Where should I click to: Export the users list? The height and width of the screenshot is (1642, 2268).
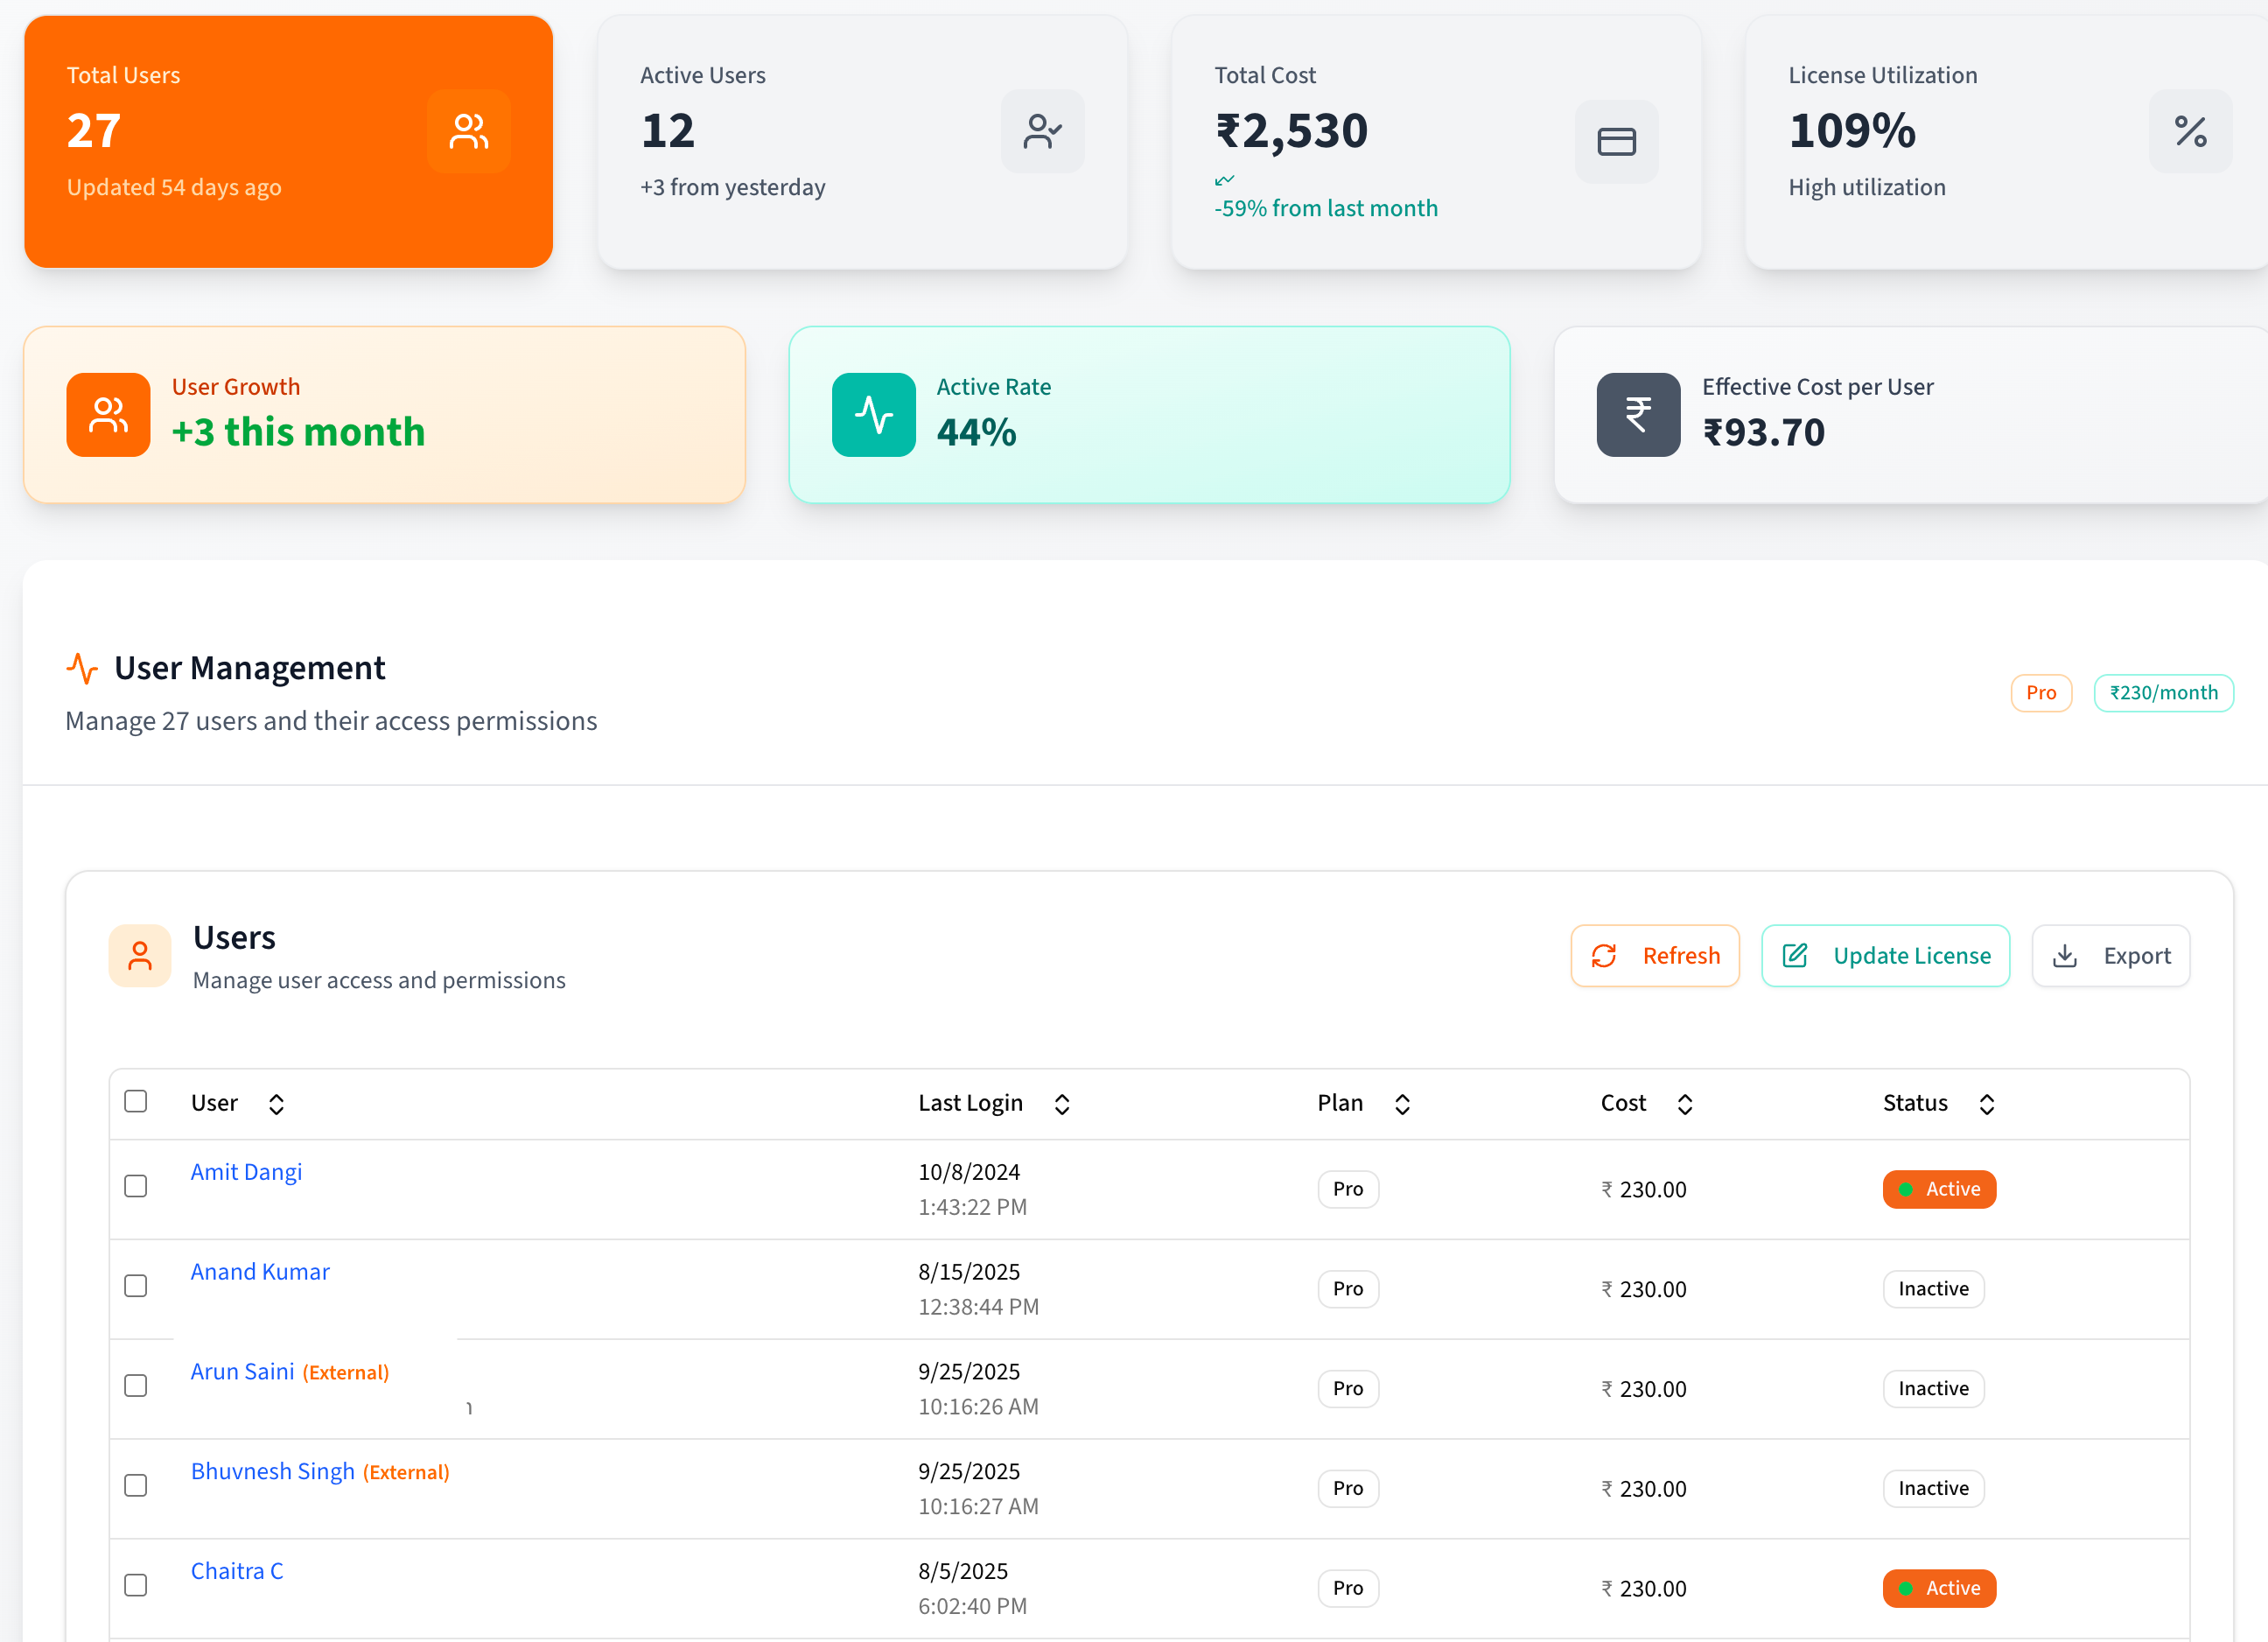(x=2110, y=956)
